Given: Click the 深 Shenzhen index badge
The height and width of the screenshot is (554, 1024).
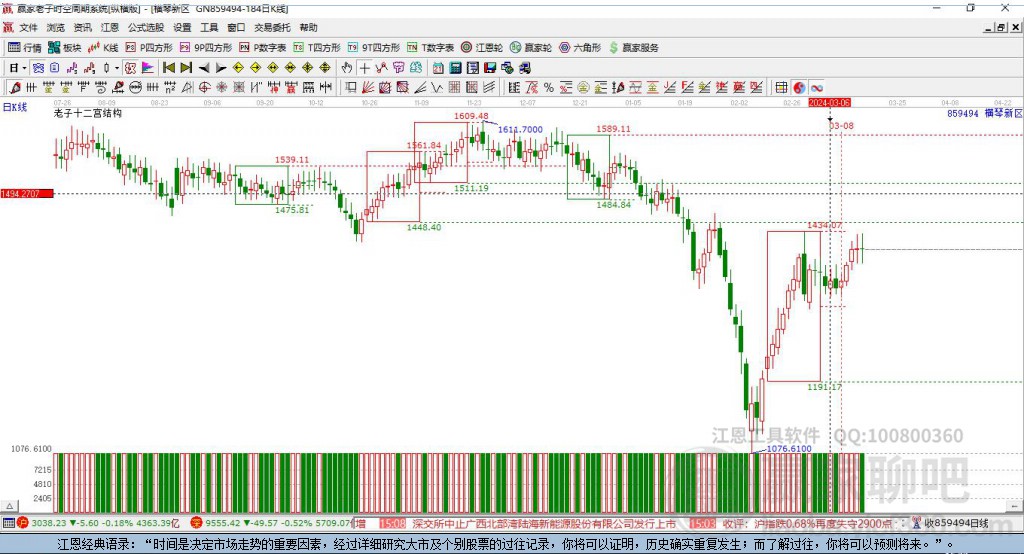Looking at the screenshot, I should pos(197,523).
